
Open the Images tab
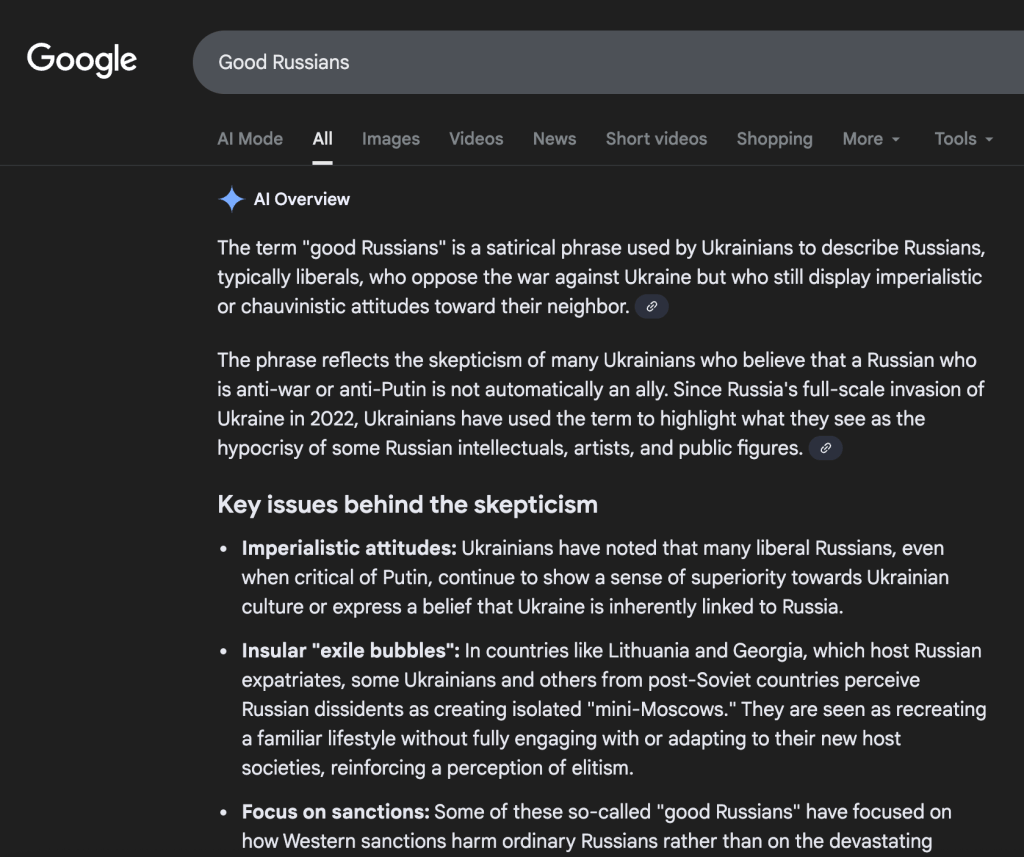click(x=390, y=139)
